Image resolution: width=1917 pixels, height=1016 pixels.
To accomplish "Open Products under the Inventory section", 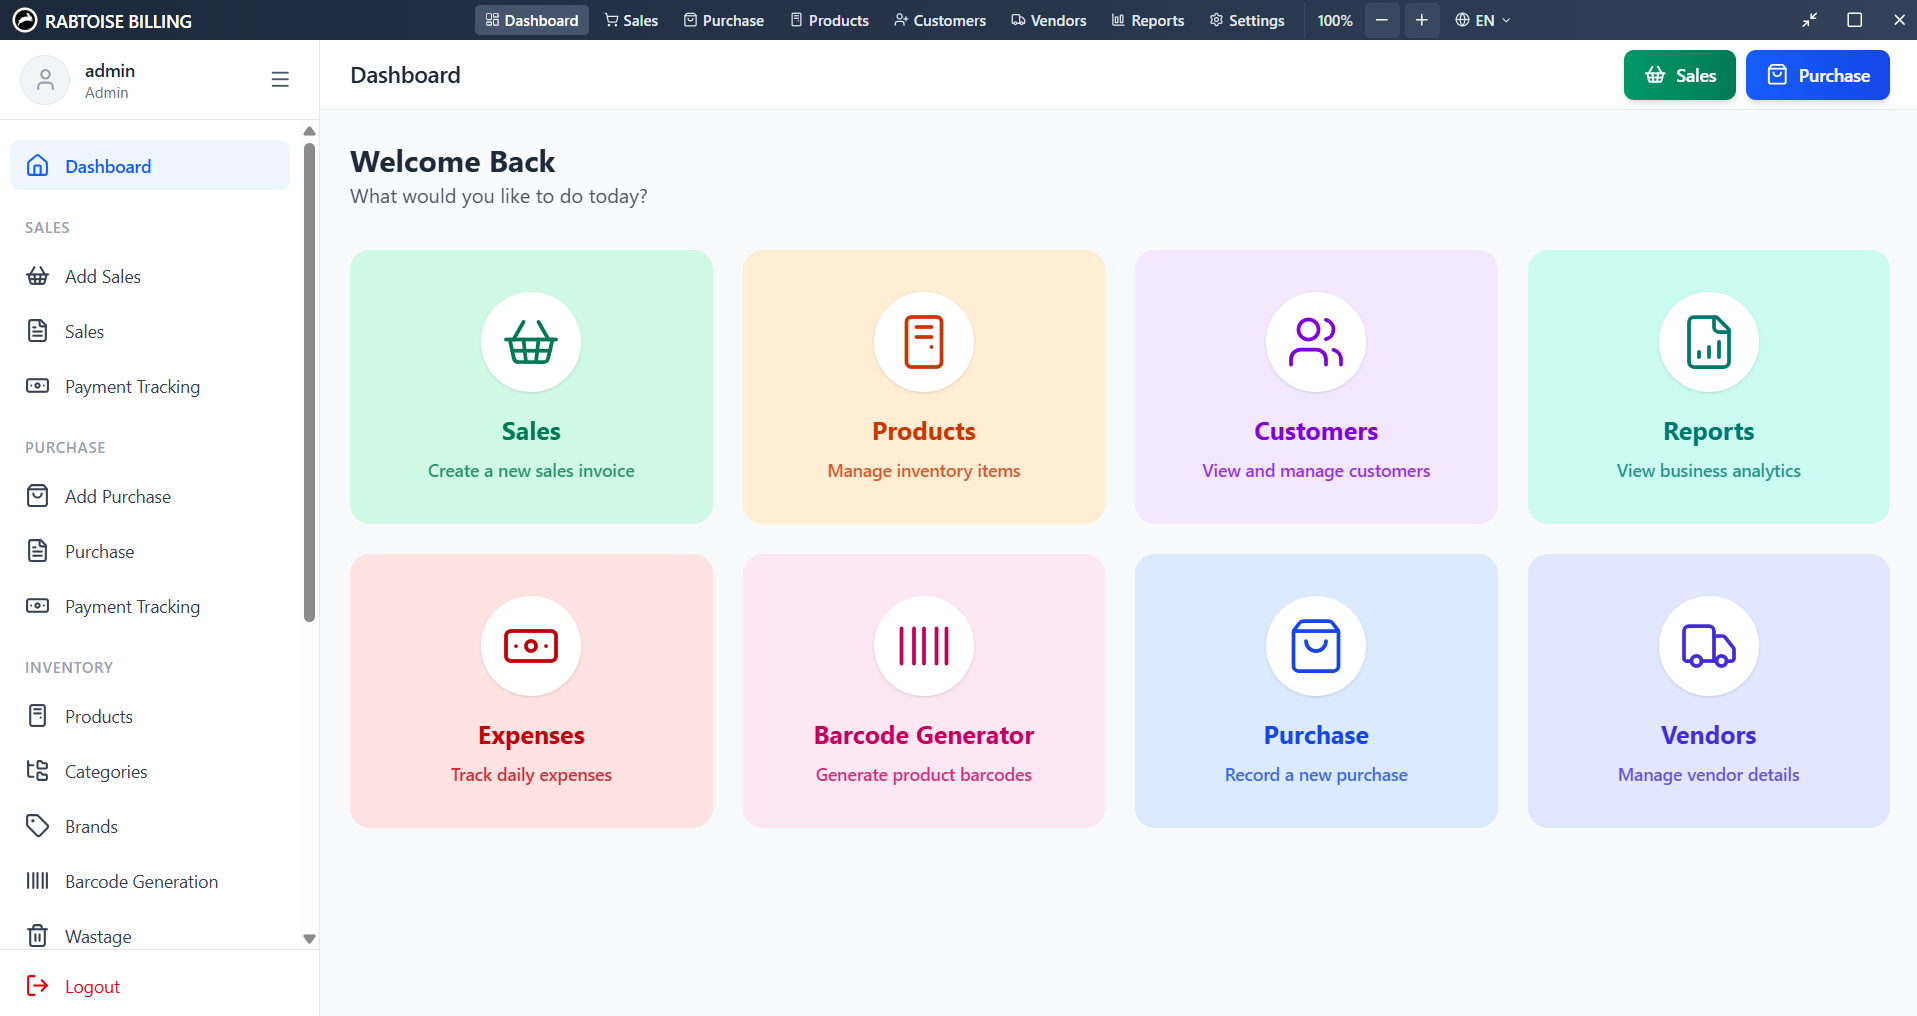I will pos(150,716).
